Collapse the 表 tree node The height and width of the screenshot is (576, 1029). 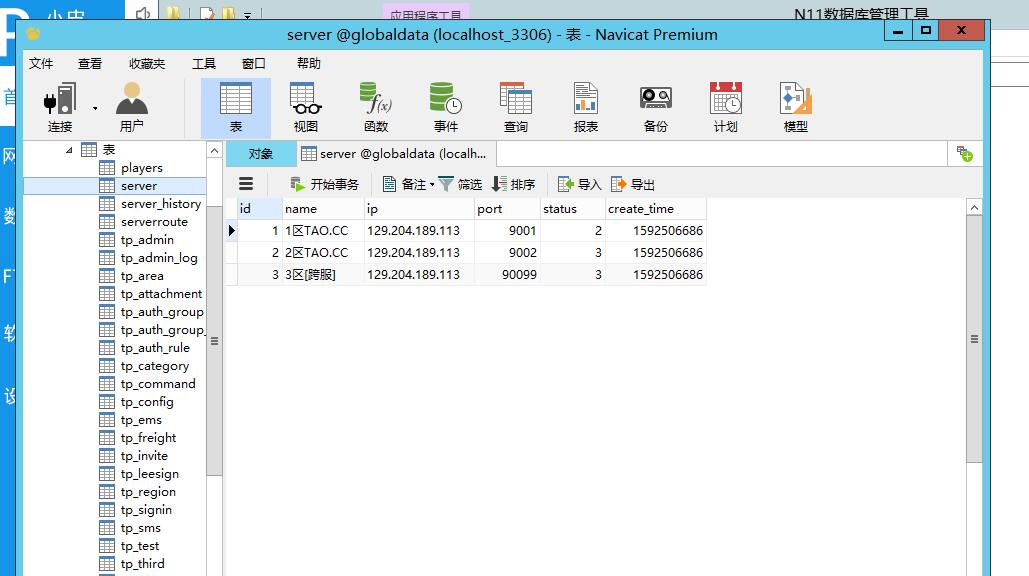(x=69, y=150)
